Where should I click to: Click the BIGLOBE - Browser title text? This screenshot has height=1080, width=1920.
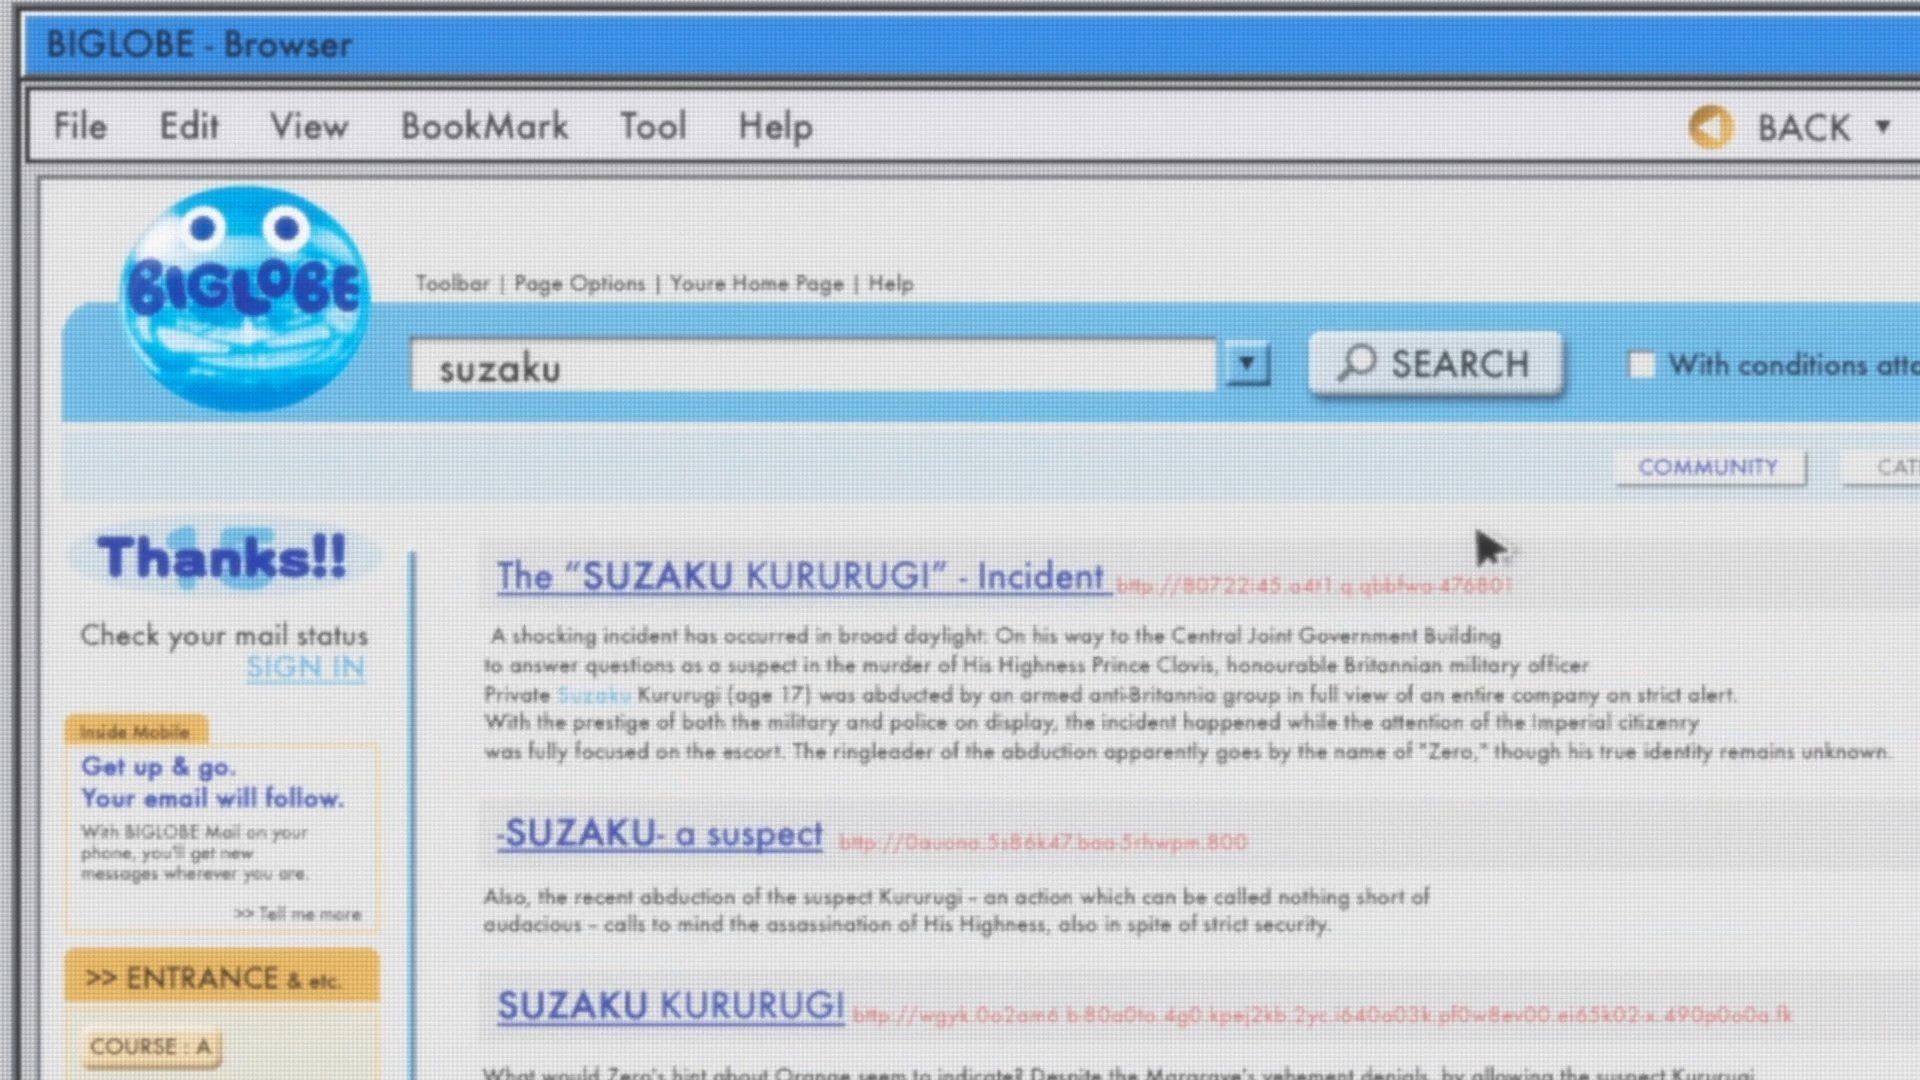tap(199, 44)
